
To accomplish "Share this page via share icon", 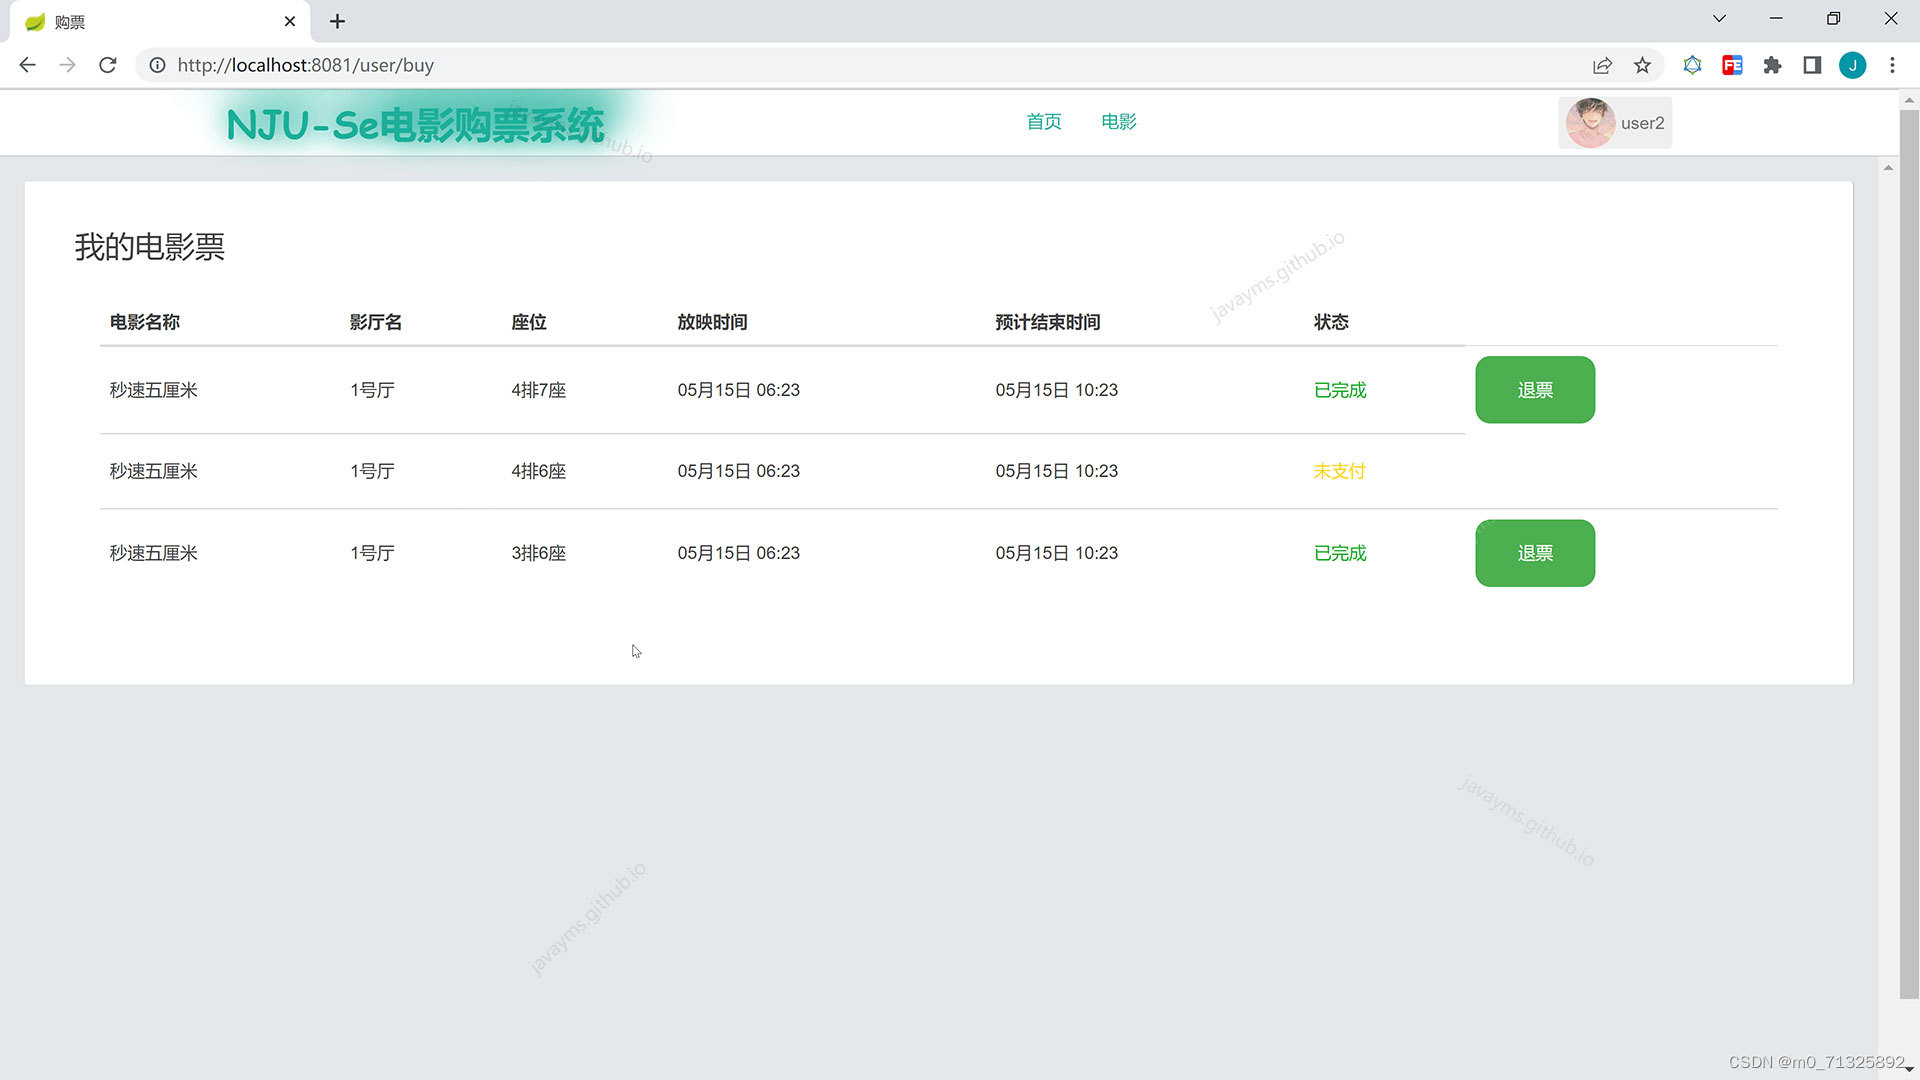I will point(1602,65).
